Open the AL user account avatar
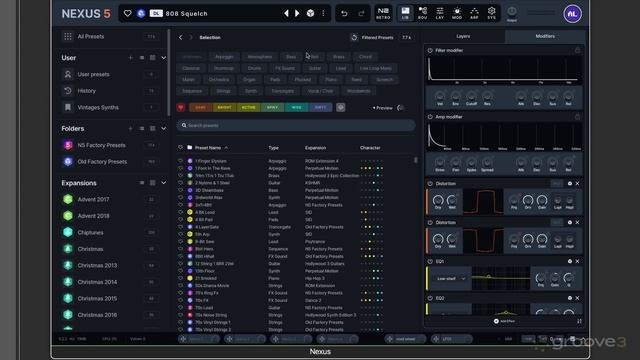Screen dimensions: 640x360 click(x=572, y=14)
